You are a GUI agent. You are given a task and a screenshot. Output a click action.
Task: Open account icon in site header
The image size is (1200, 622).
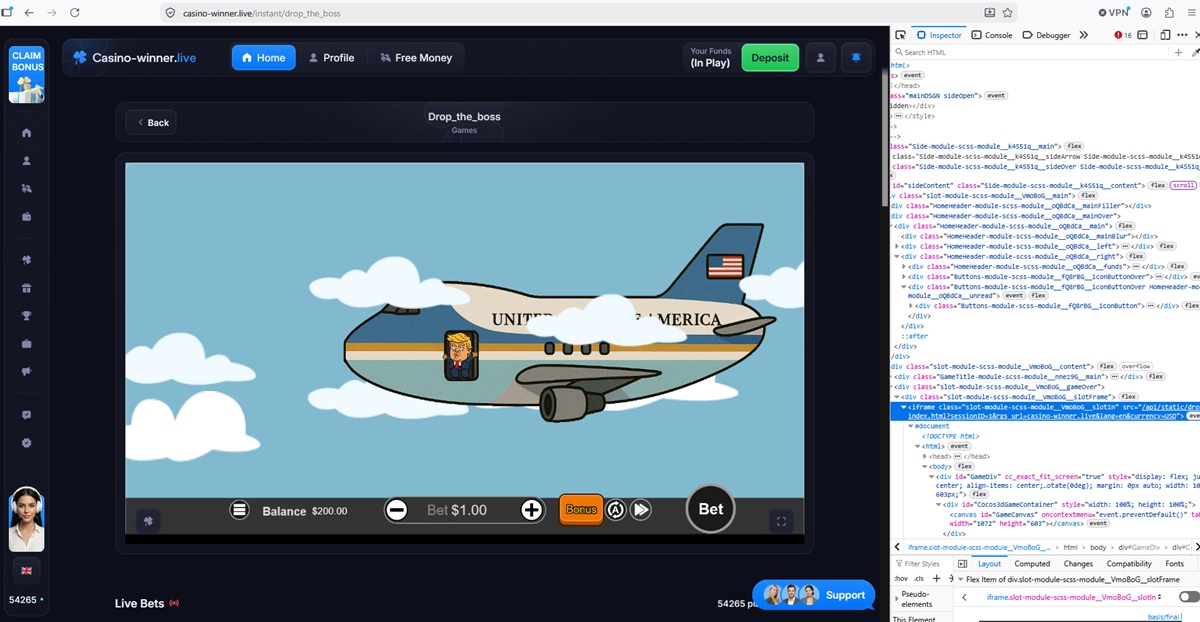tap(820, 58)
